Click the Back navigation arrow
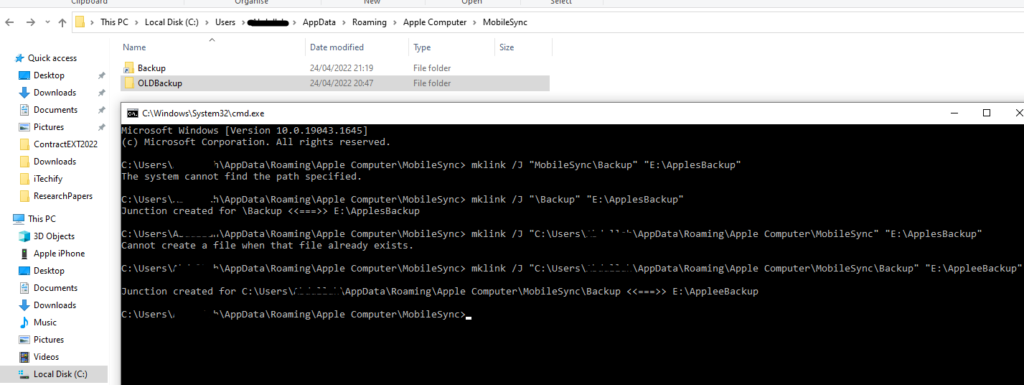Screen dimensions: 1024x385 (x=10, y=22)
